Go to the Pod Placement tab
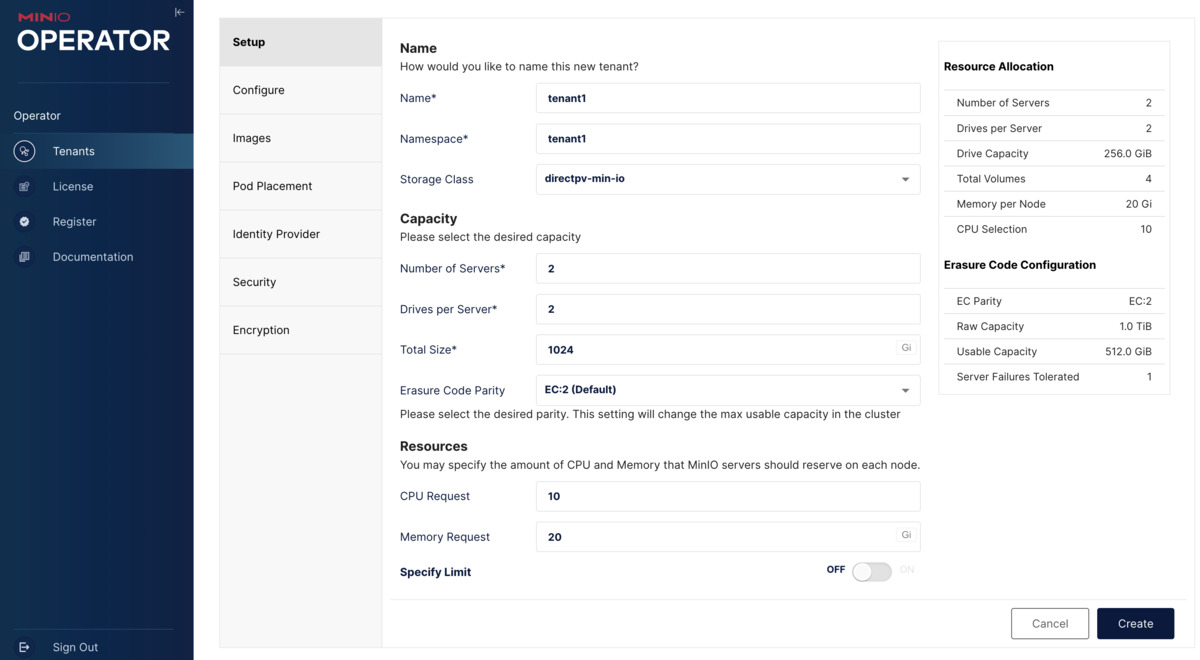Viewport: 1200px width, 660px height. point(301,186)
